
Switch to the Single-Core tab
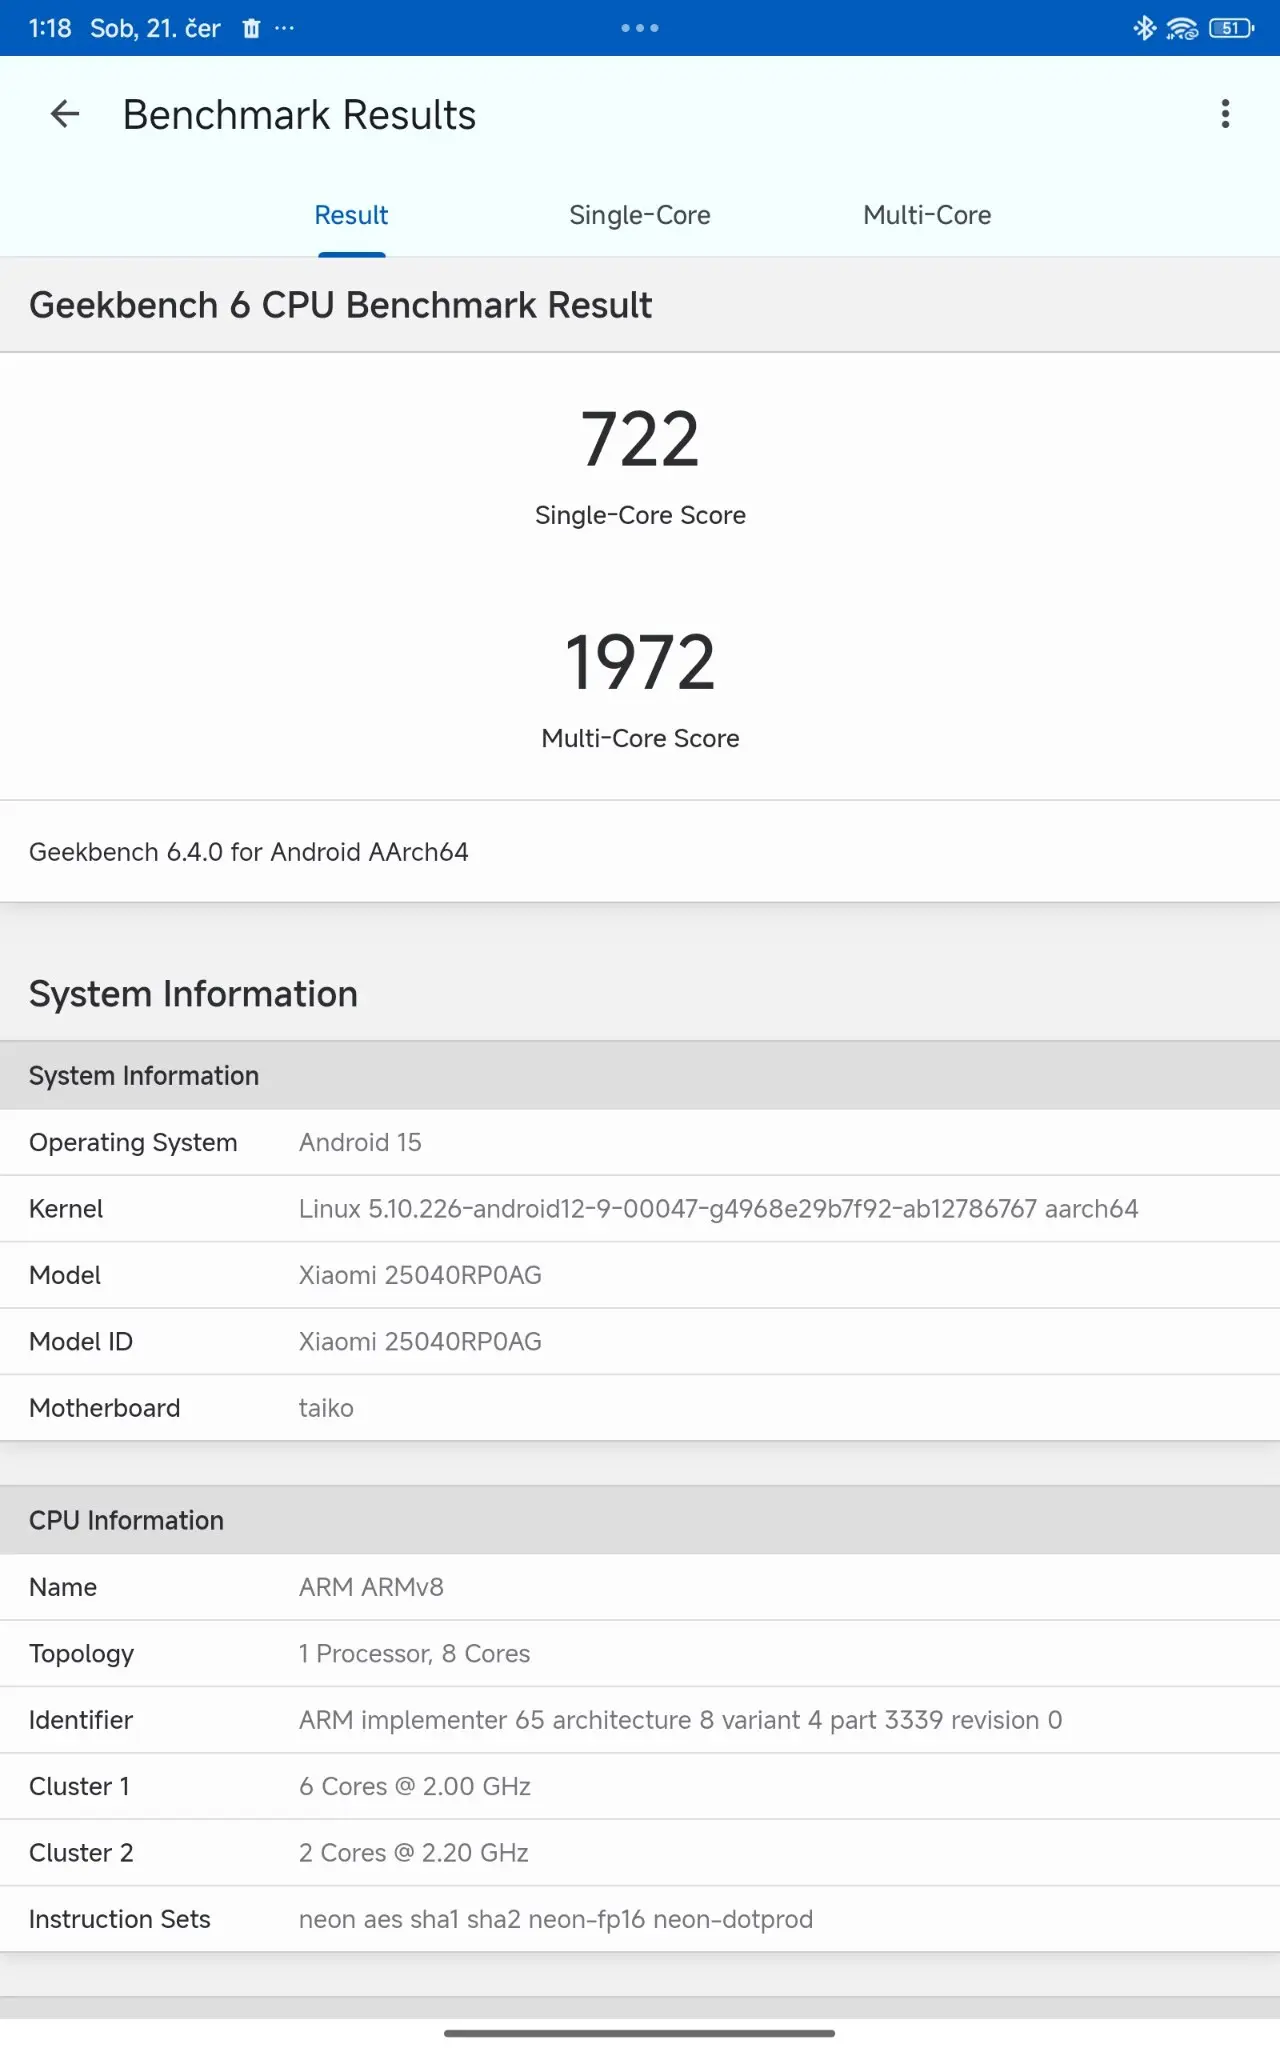tap(640, 215)
